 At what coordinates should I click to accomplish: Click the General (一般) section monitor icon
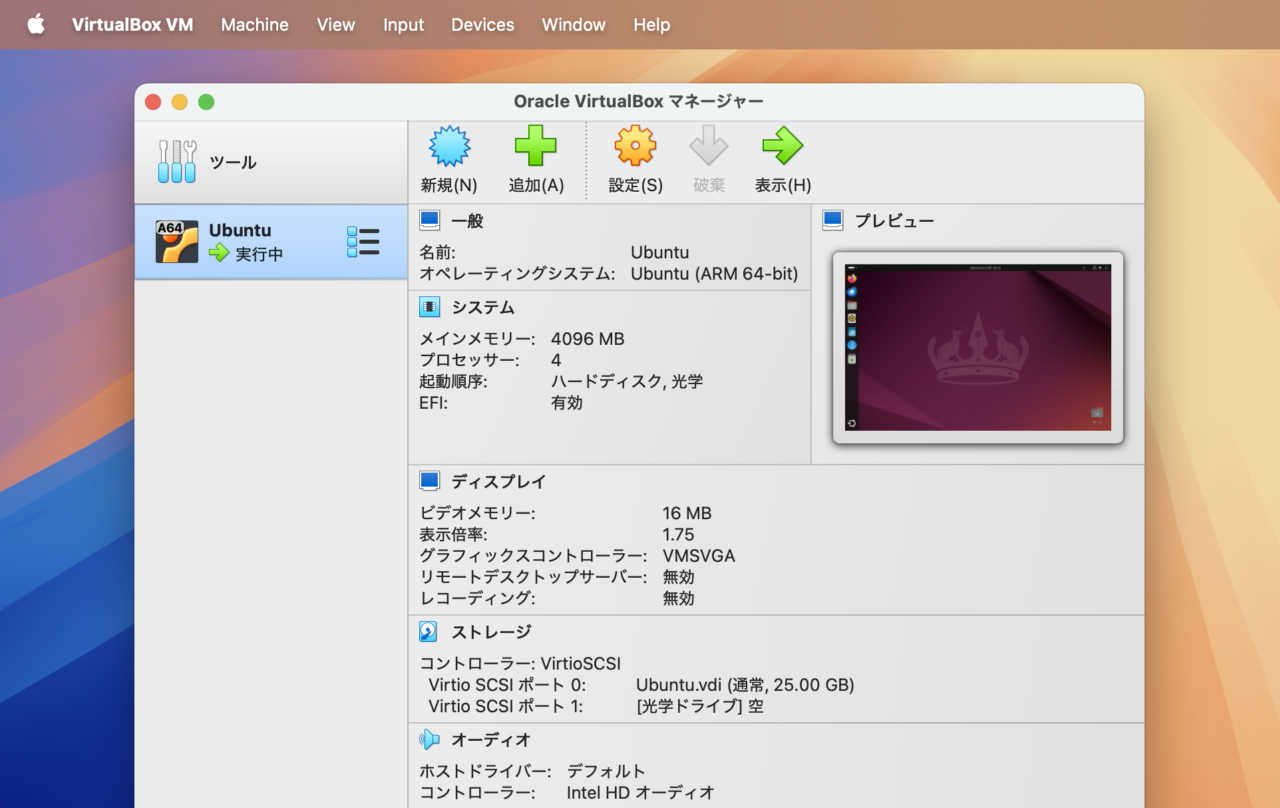(430, 220)
